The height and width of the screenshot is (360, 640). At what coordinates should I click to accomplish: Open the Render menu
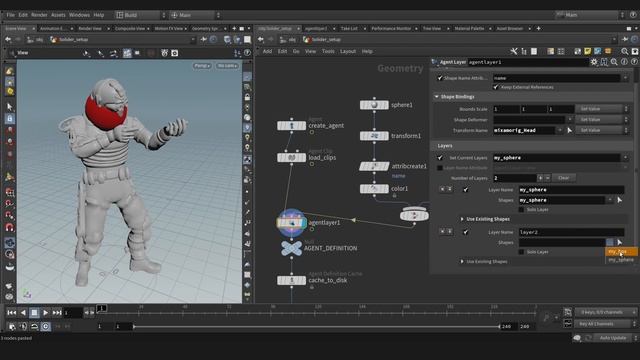39,15
